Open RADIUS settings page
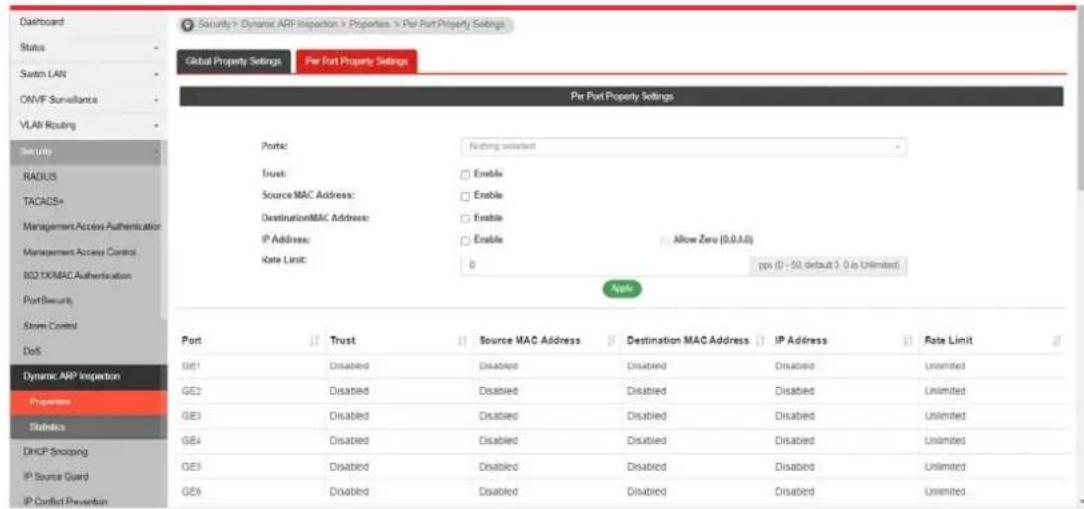Image resolution: width=1084 pixels, height=509 pixels. 39,177
